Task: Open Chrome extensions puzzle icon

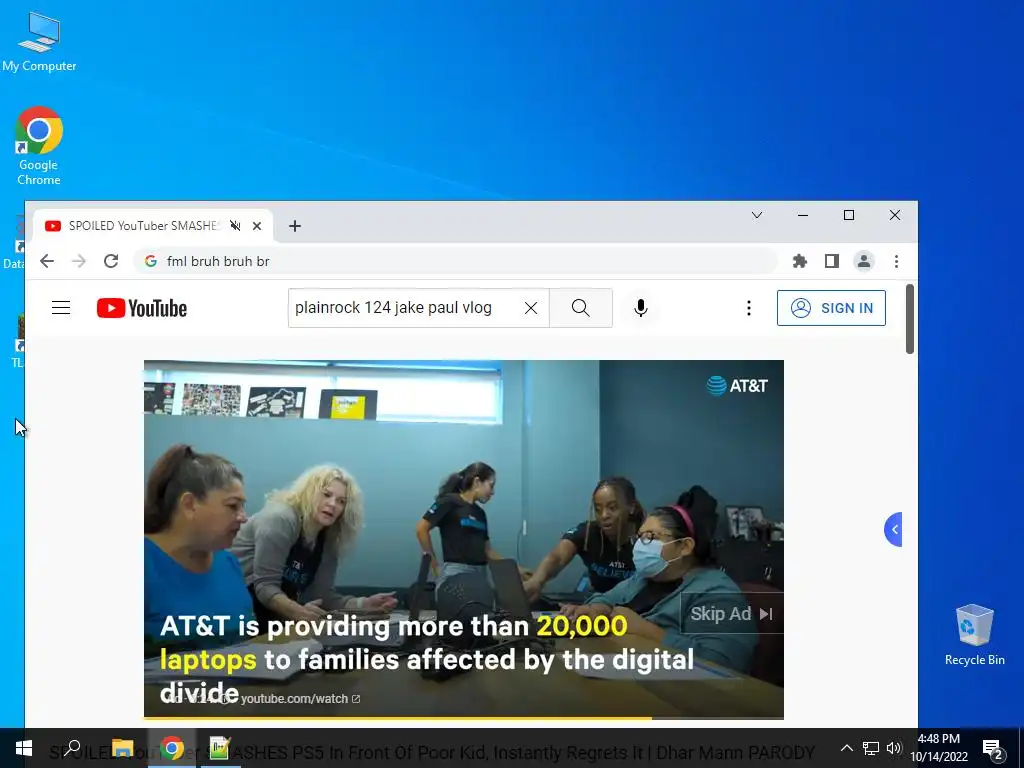Action: [x=799, y=261]
